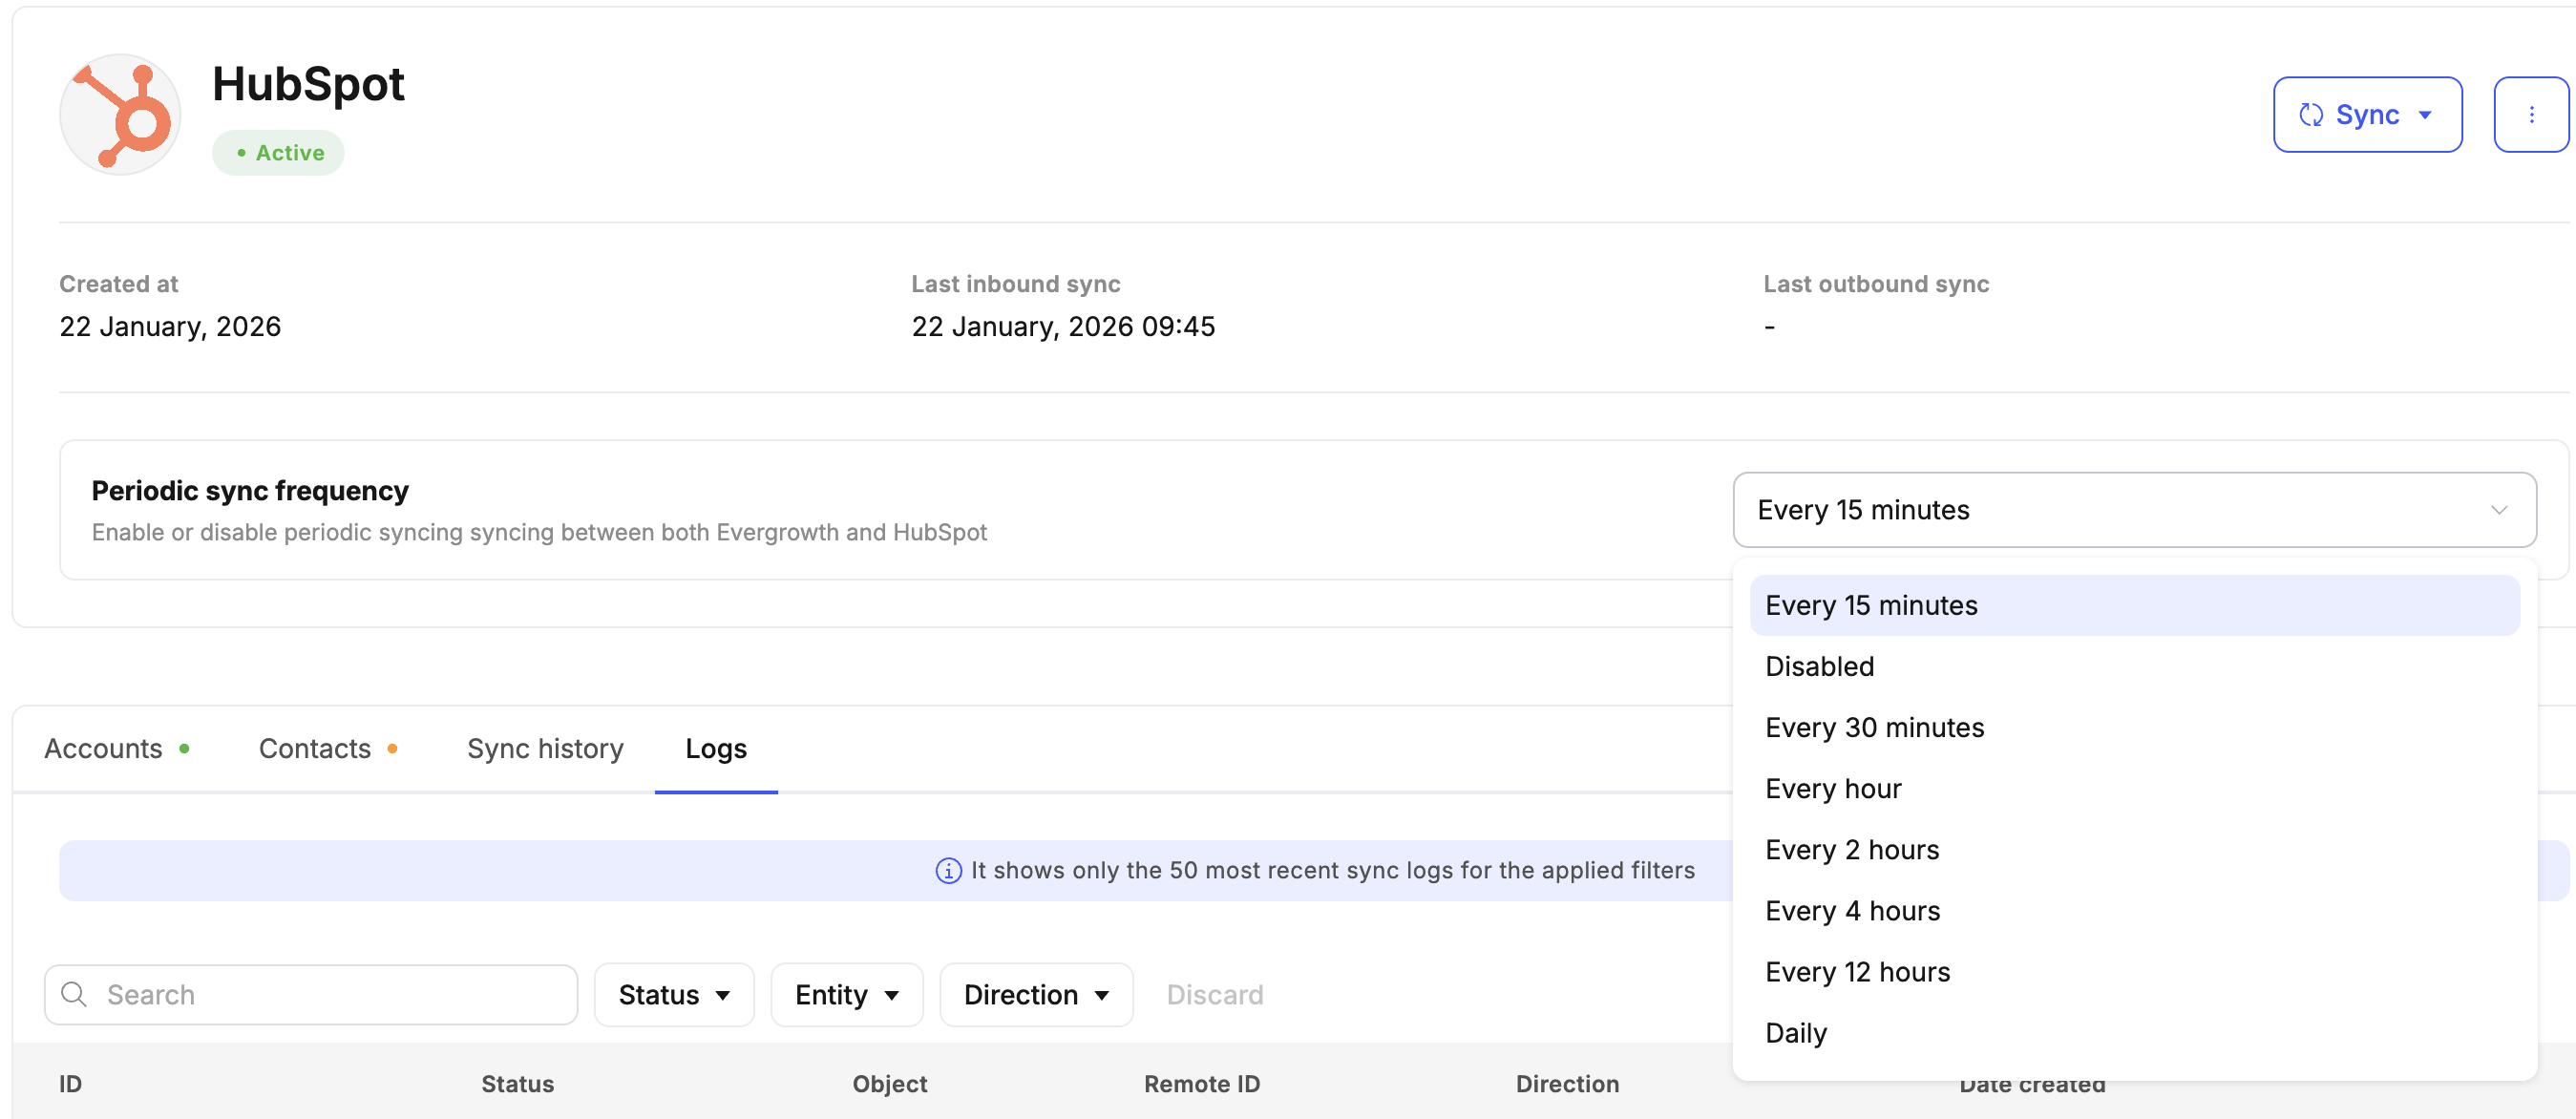This screenshot has width=2576, height=1119.
Task: Click the Sync button
Action: pyautogui.click(x=2367, y=114)
